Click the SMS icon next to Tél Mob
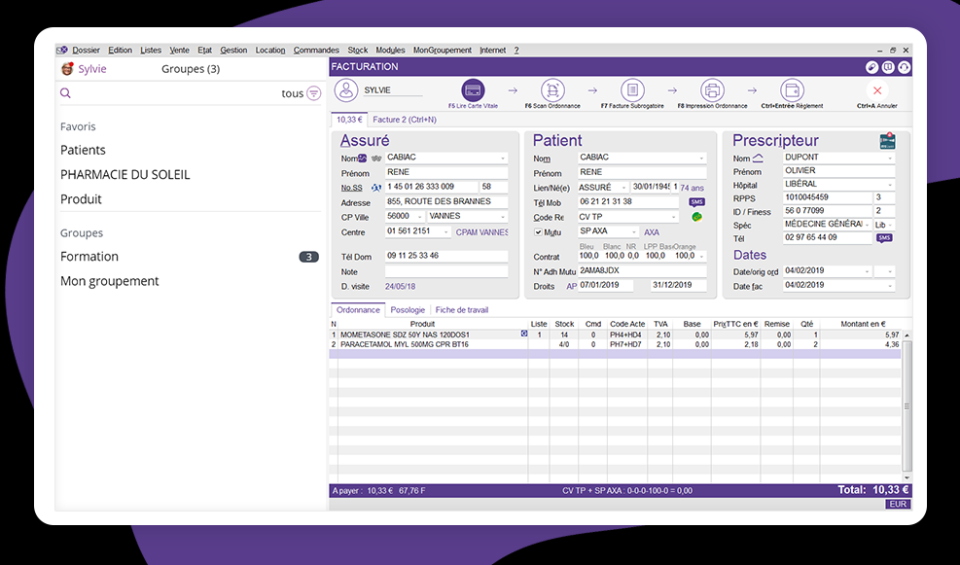The width and height of the screenshot is (960, 565). (697, 202)
